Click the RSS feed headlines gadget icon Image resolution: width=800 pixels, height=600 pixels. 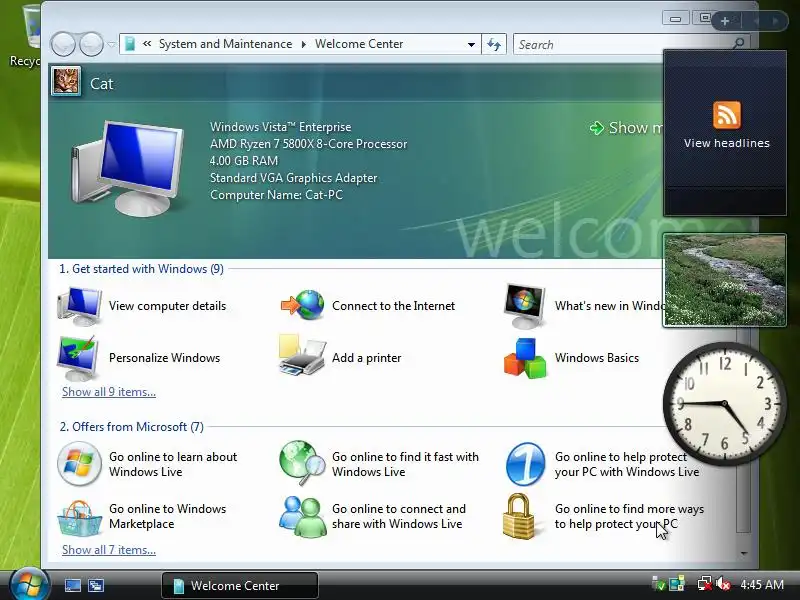(727, 115)
